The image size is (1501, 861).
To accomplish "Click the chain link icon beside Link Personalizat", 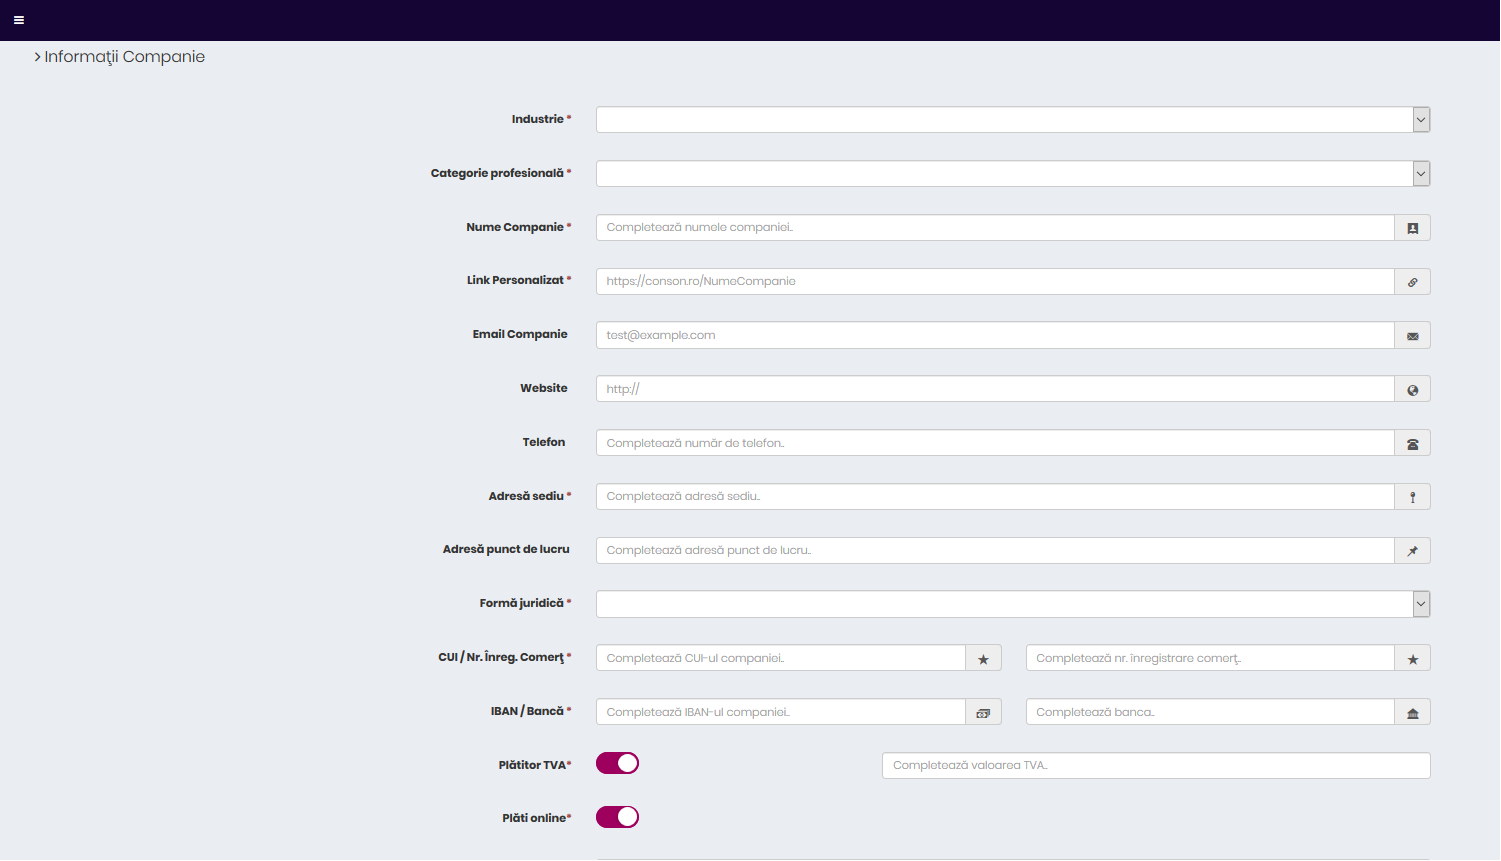I will coord(1412,282).
